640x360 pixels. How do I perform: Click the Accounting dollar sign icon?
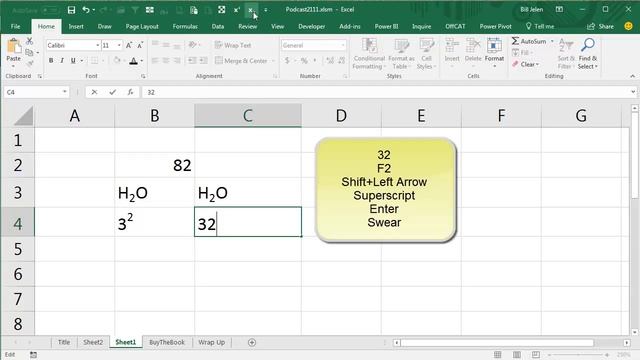point(287,60)
